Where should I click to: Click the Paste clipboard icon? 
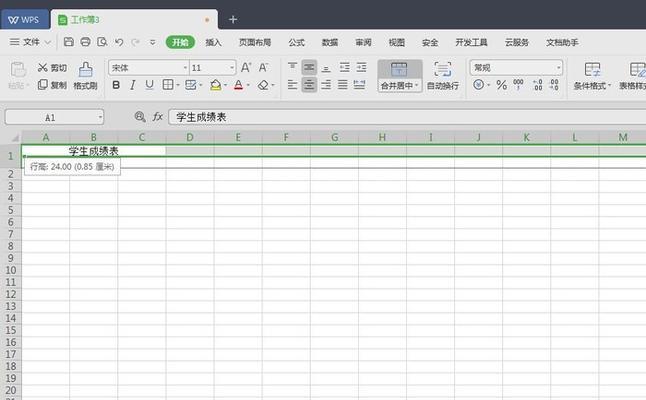coord(18,70)
